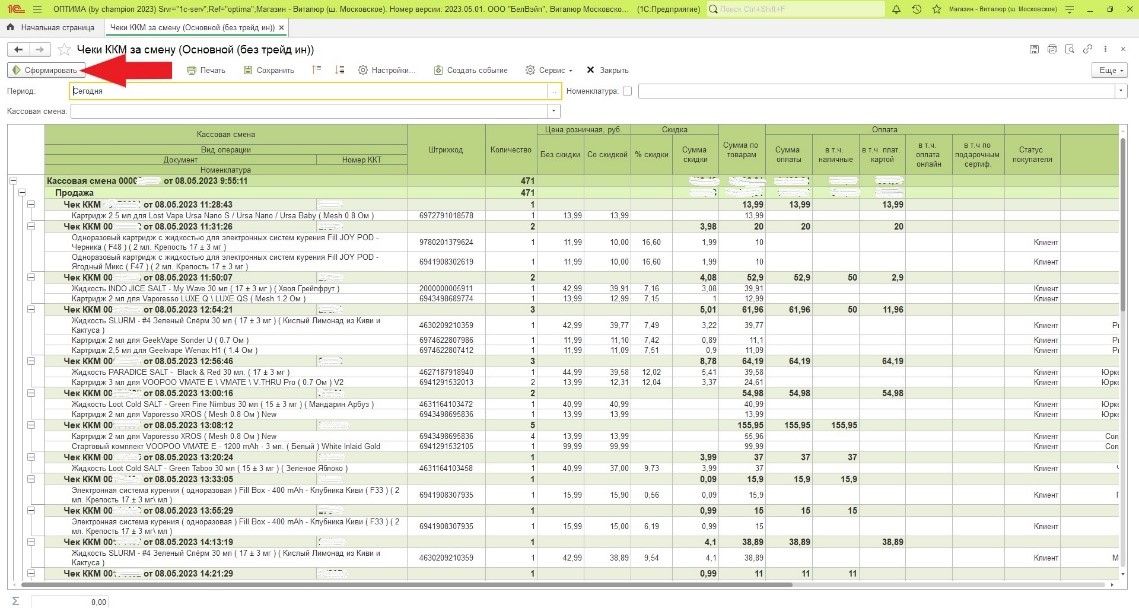The width and height of the screenshot is (1139, 608).
Task: Open the Сервис dropdown menu
Action: (x=549, y=70)
